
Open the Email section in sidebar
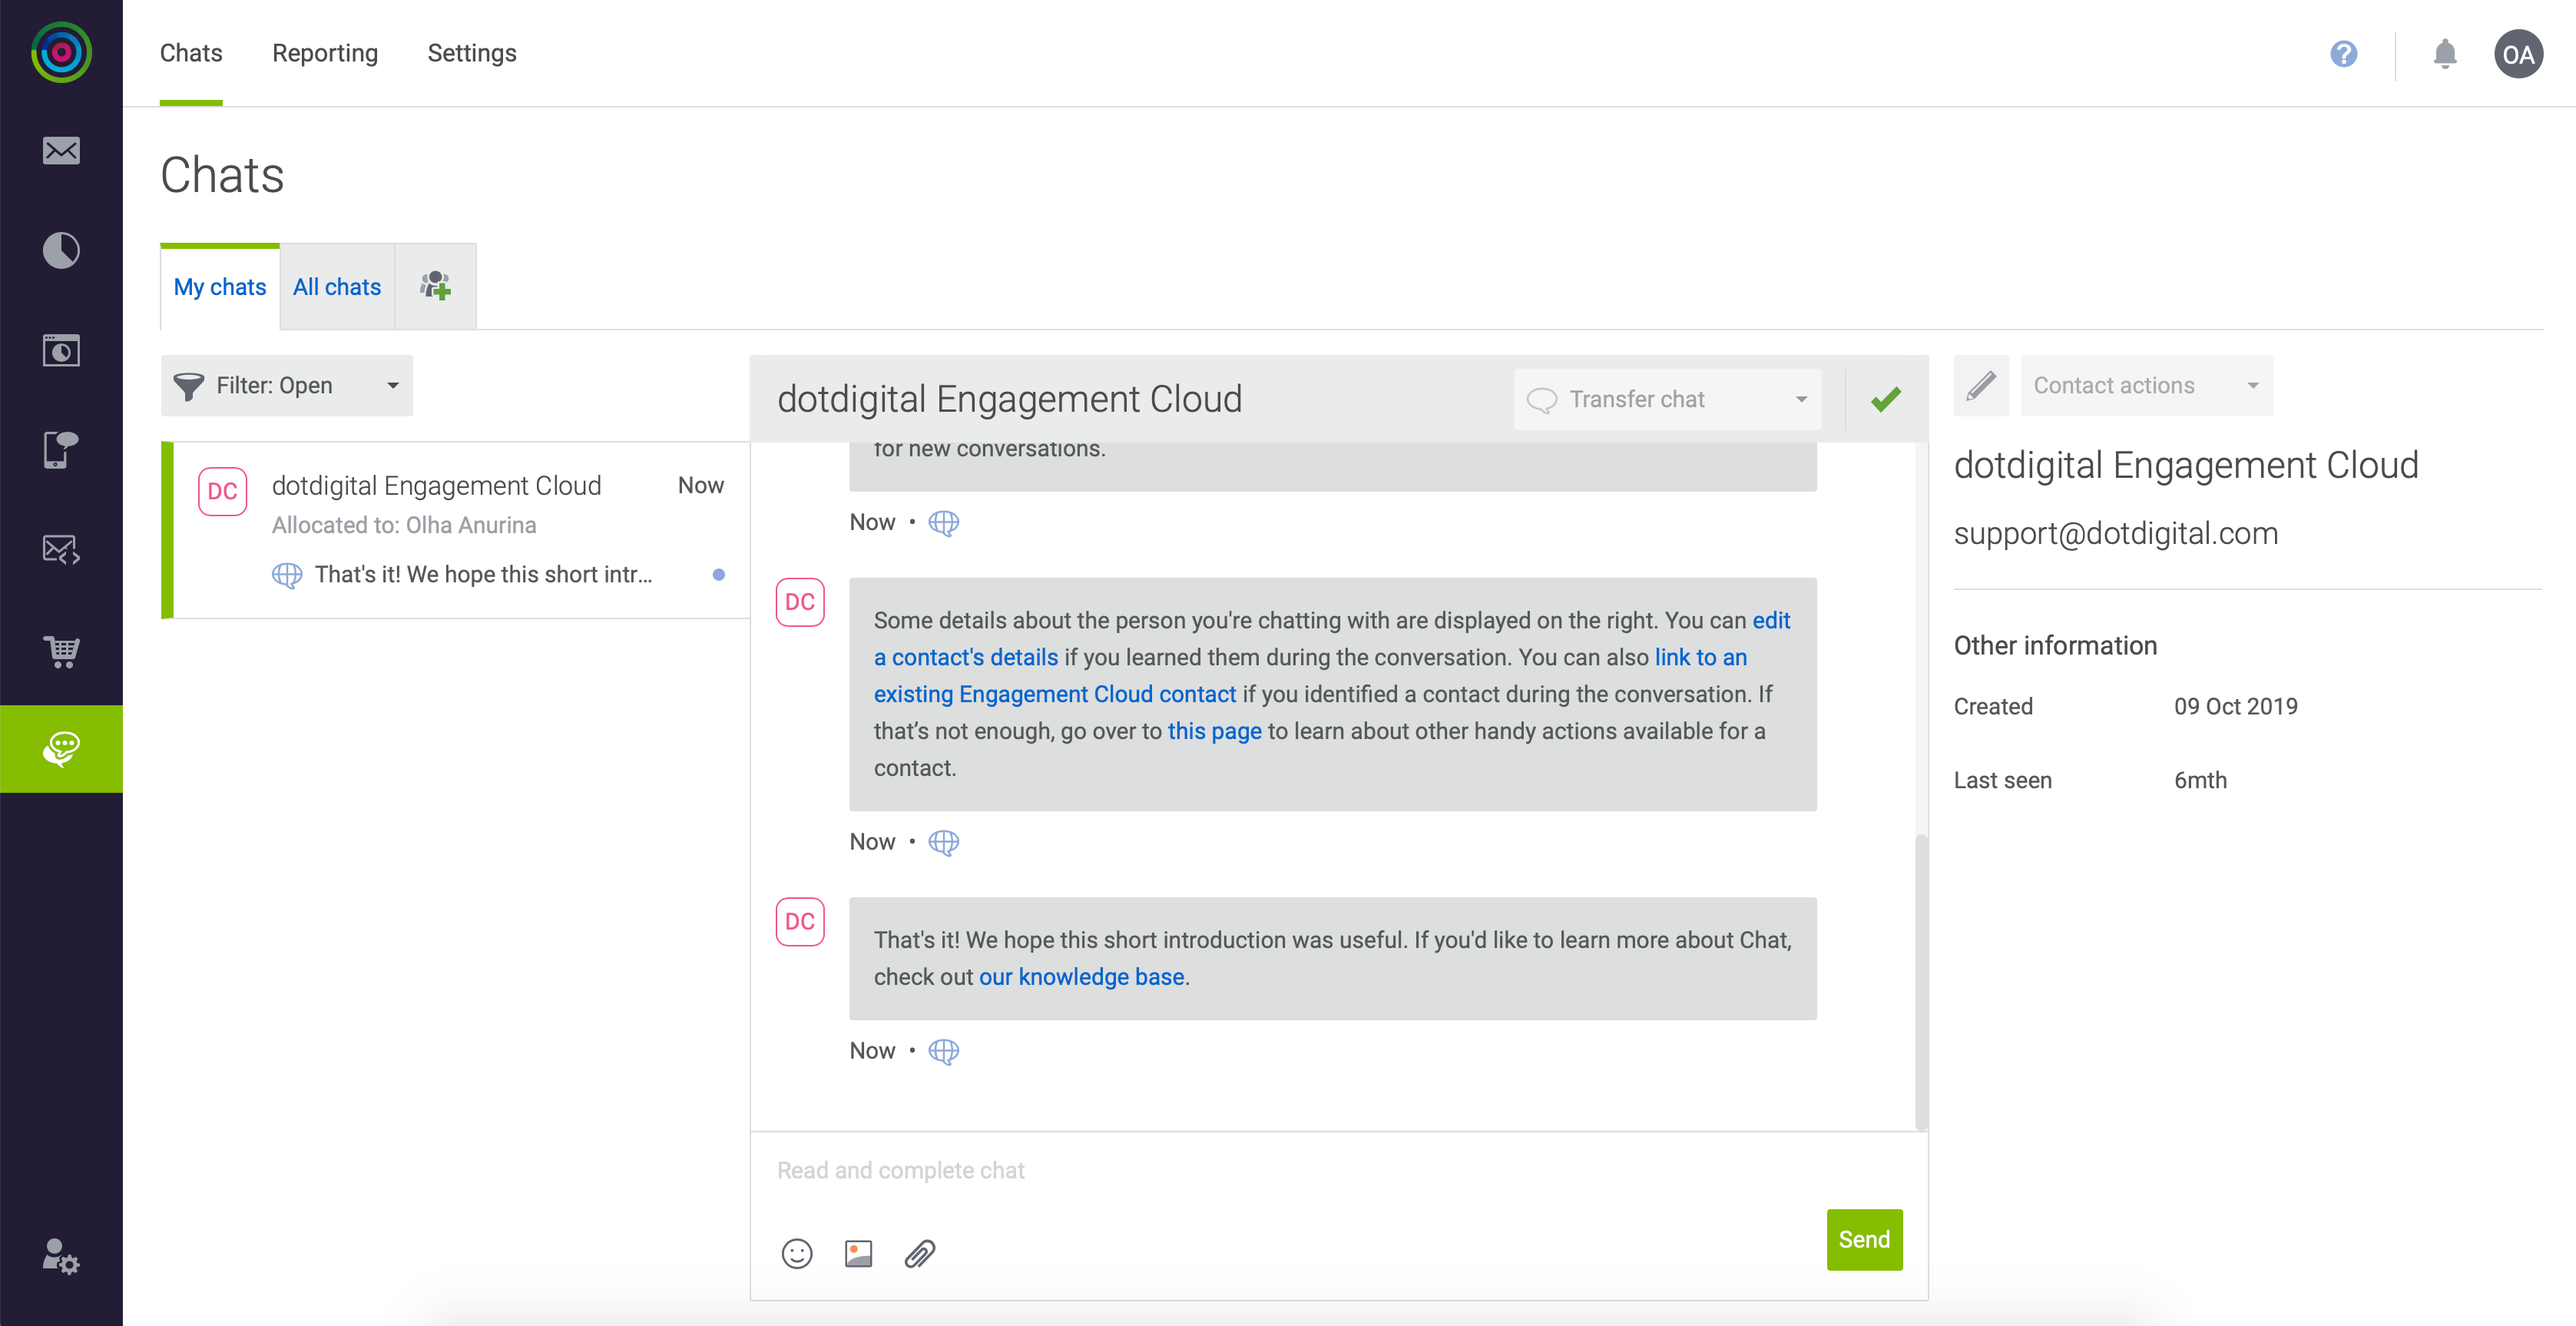pos(61,150)
